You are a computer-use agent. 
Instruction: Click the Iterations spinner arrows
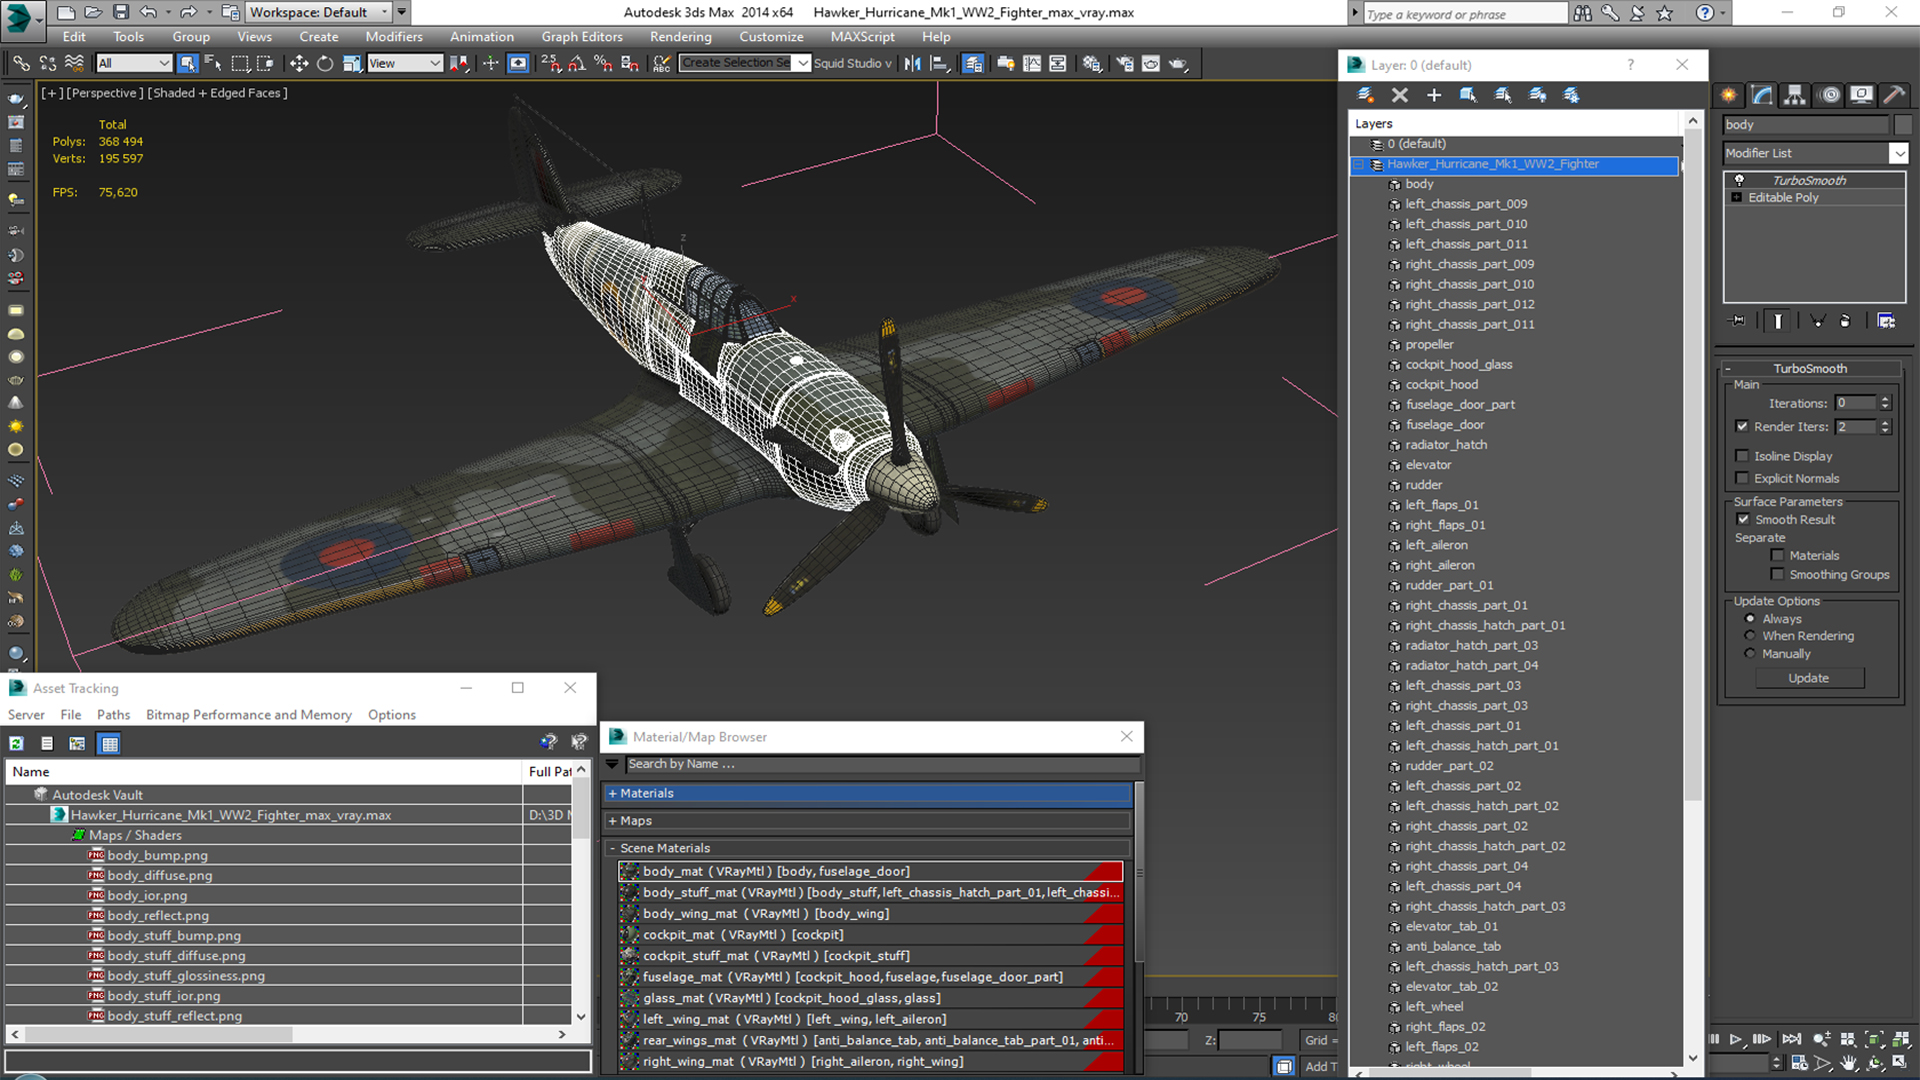tap(1885, 403)
